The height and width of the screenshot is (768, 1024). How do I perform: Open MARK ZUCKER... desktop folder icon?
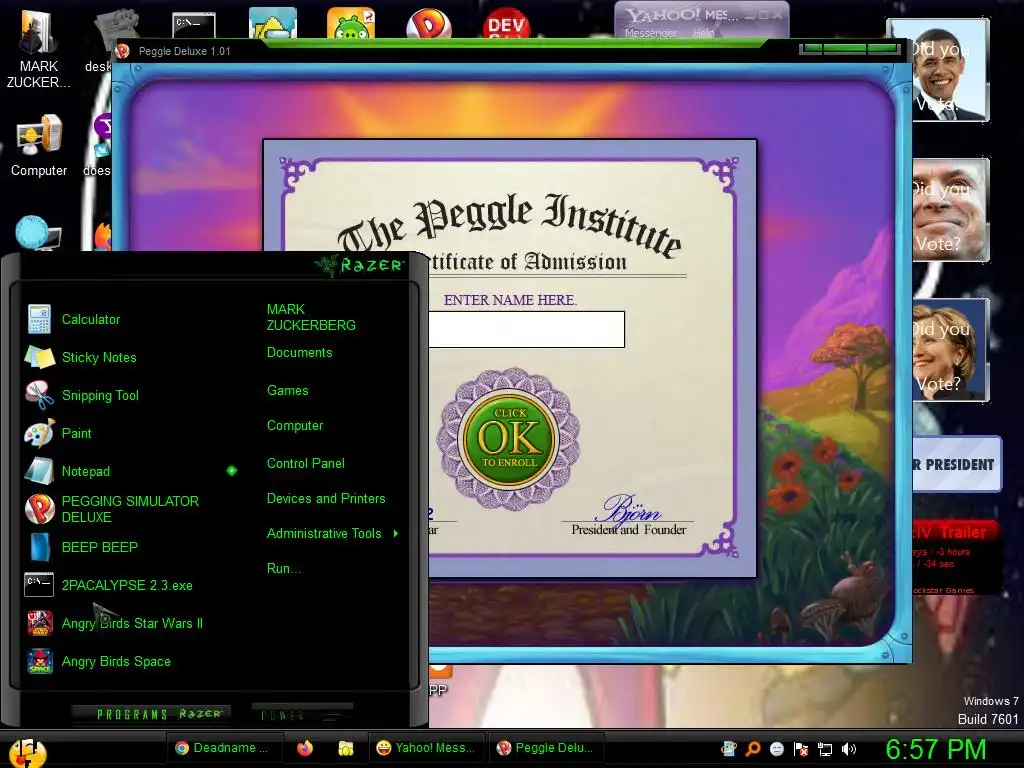39,51
